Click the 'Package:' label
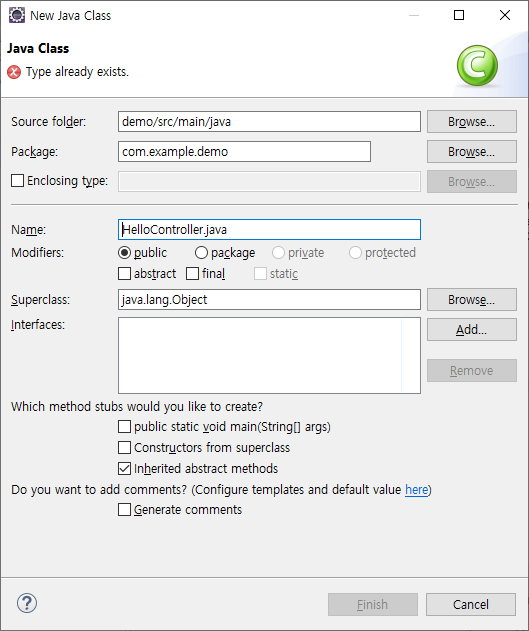This screenshot has width=529, height=631. (x=35, y=151)
